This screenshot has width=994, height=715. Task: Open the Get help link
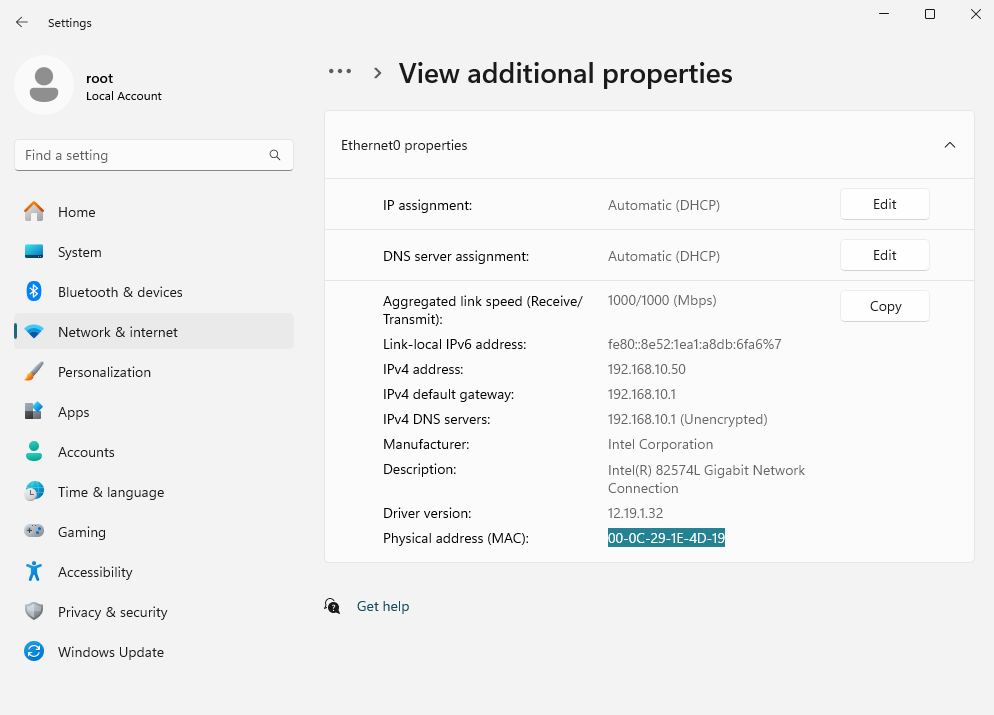point(382,606)
